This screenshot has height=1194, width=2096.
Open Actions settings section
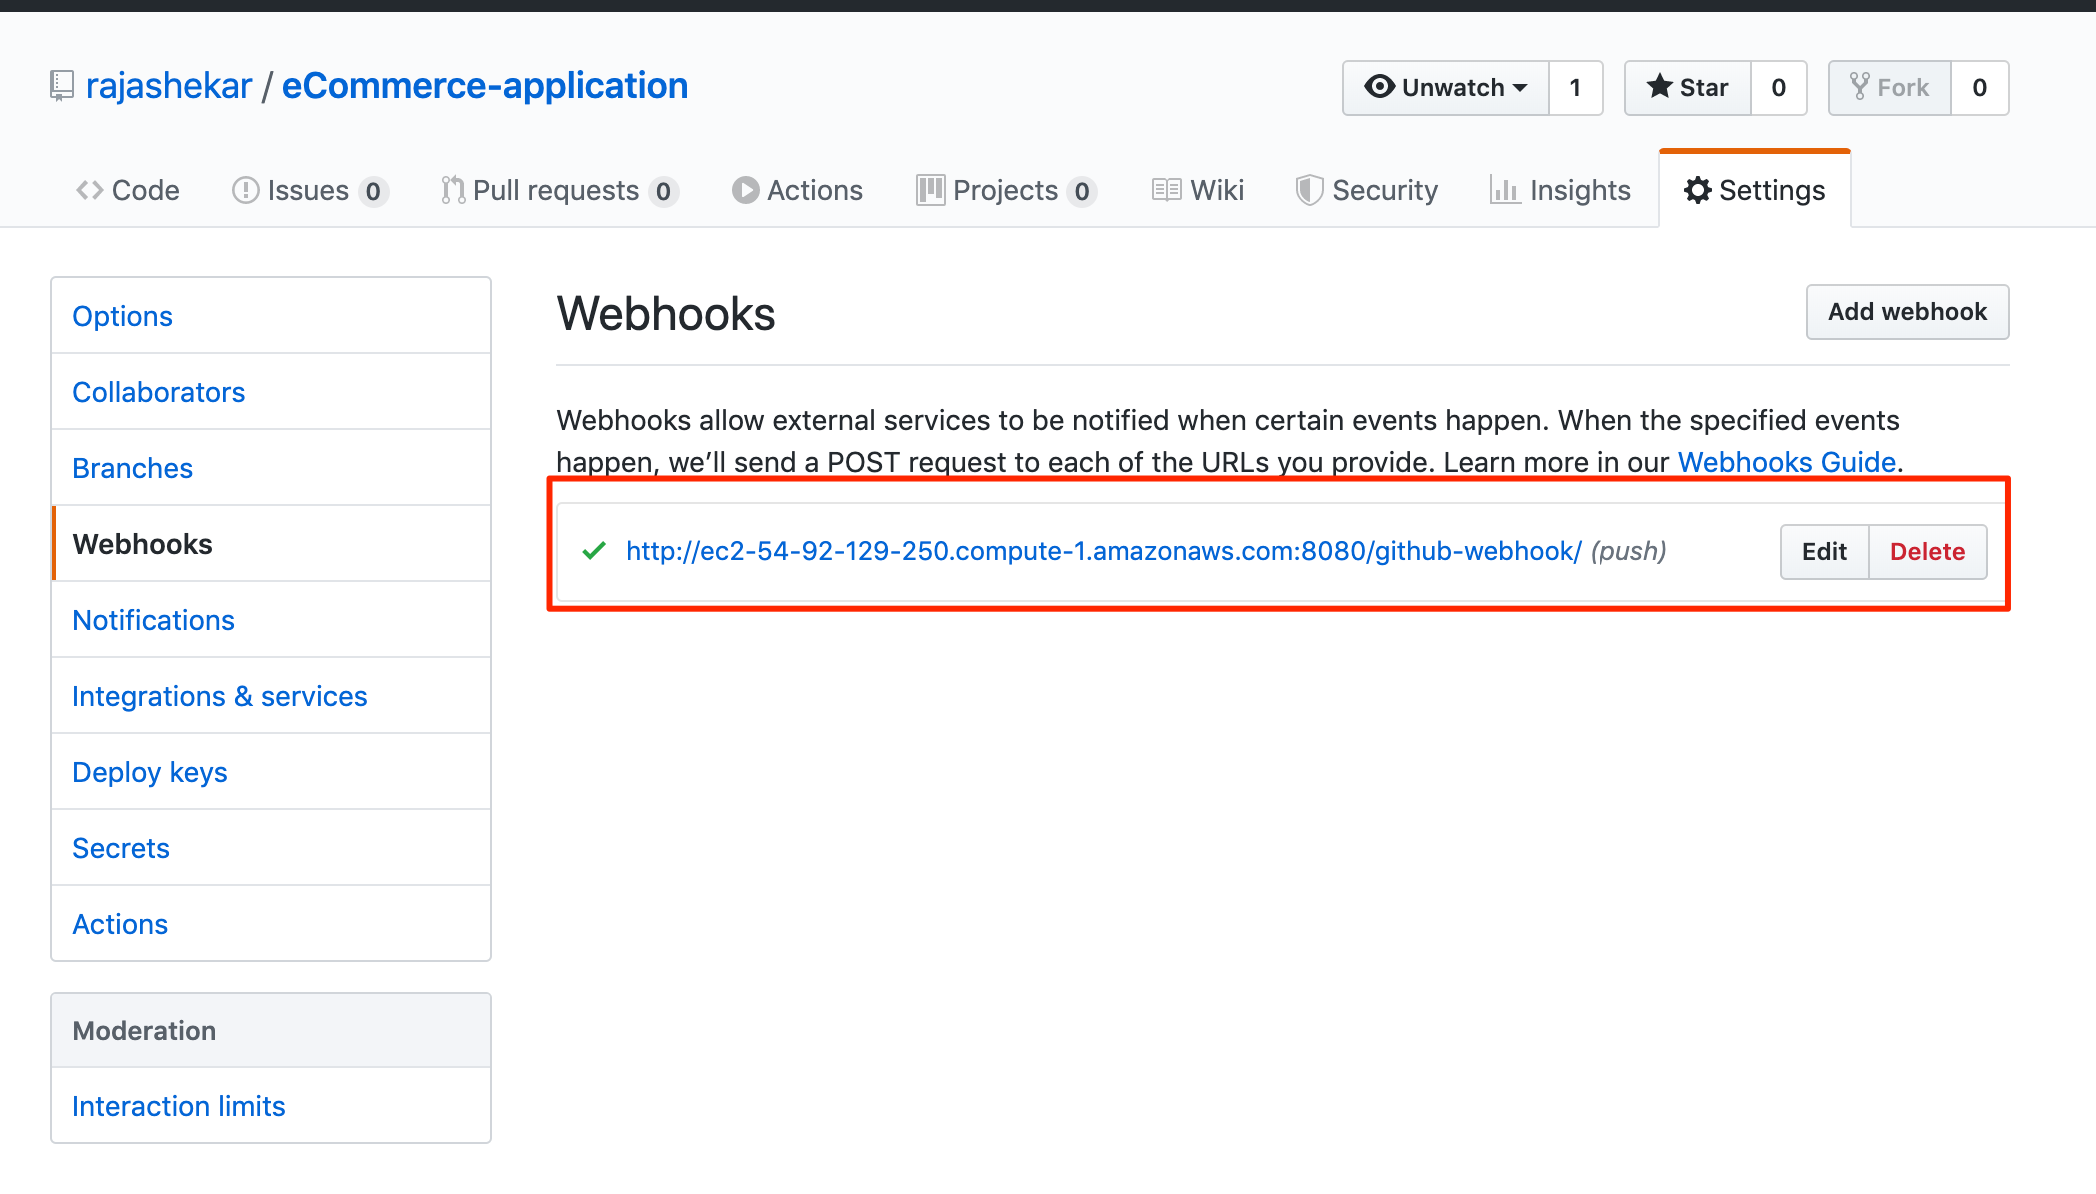click(119, 923)
